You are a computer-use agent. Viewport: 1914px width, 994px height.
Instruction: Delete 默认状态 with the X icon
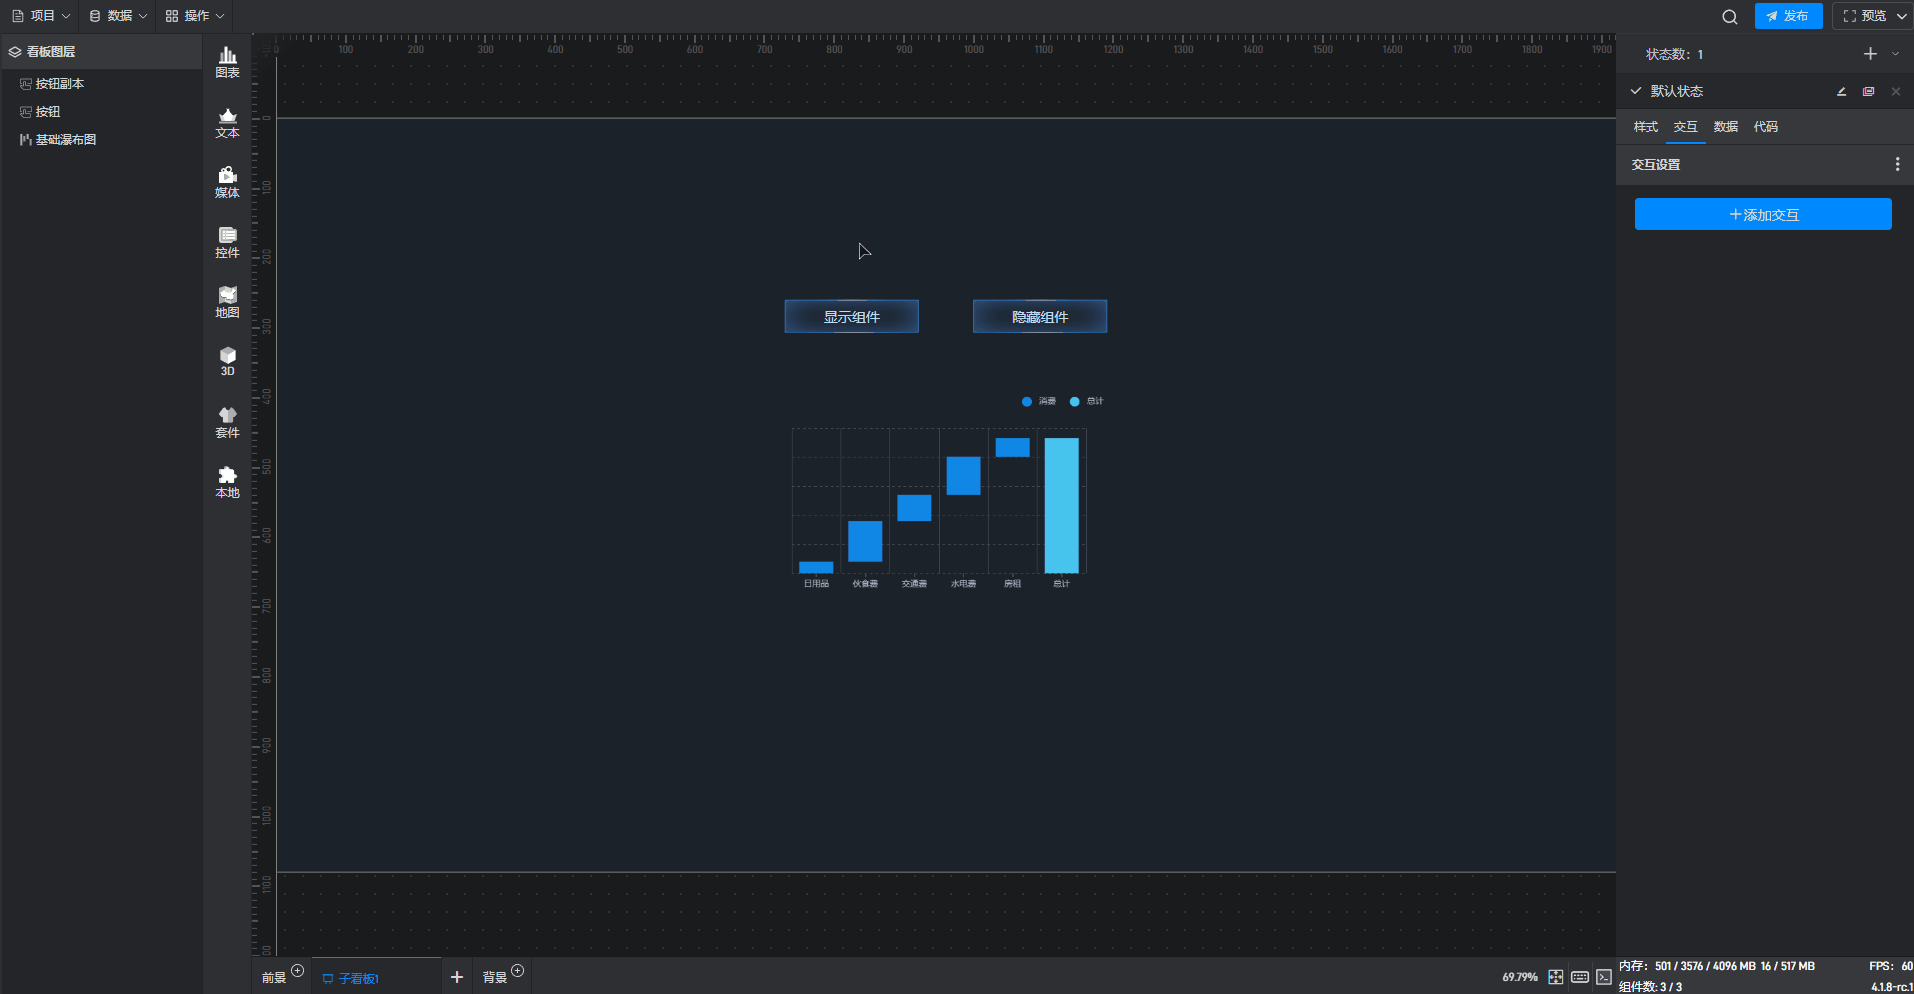[x=1895, y=91]
